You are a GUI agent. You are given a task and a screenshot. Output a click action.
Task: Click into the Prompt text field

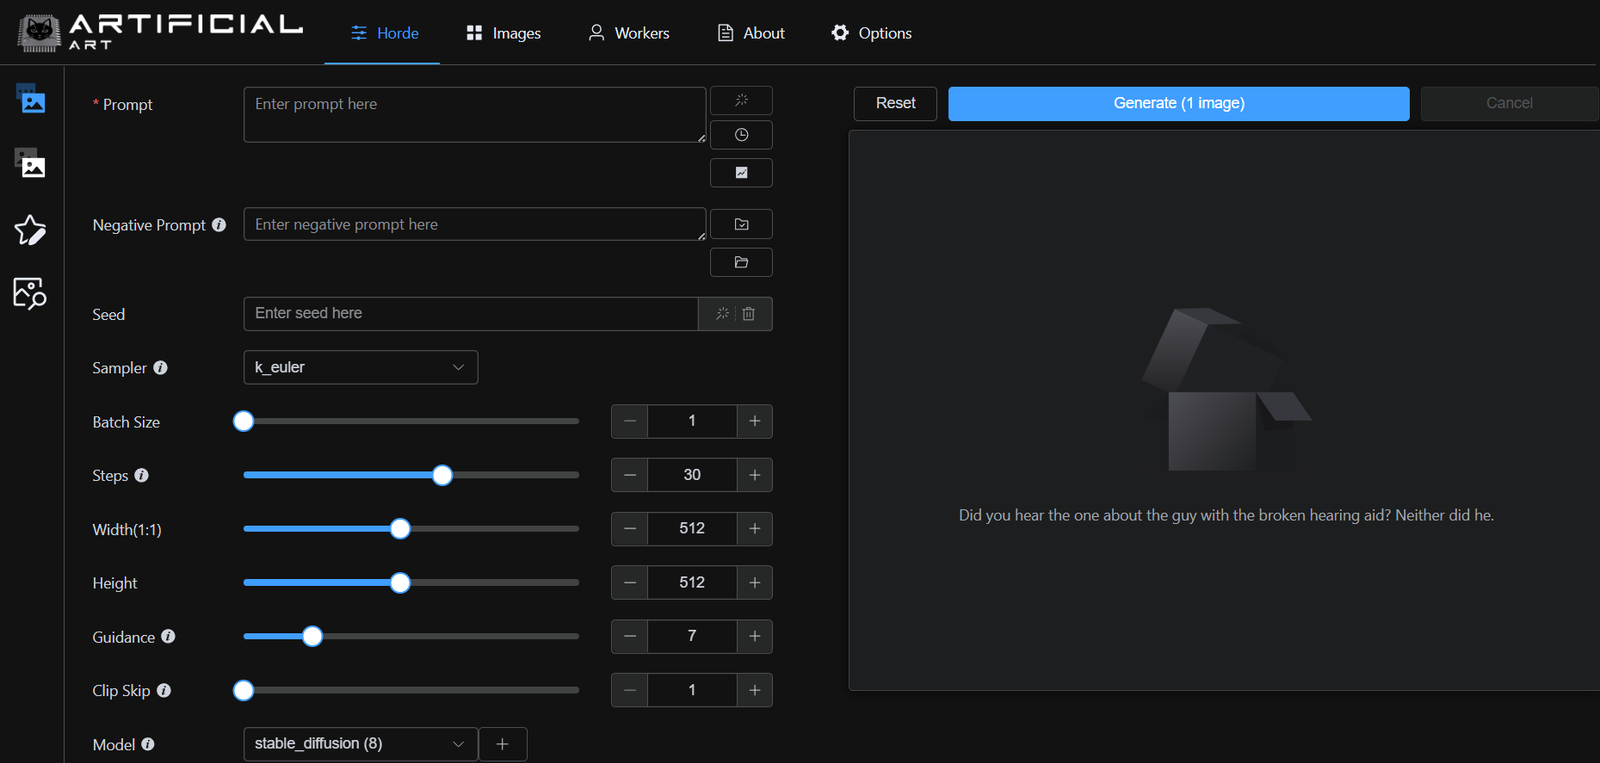click(474, 114)
